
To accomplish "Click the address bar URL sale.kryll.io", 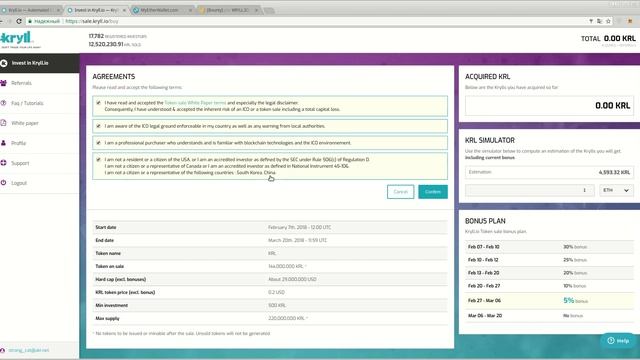I will [92, 21].
